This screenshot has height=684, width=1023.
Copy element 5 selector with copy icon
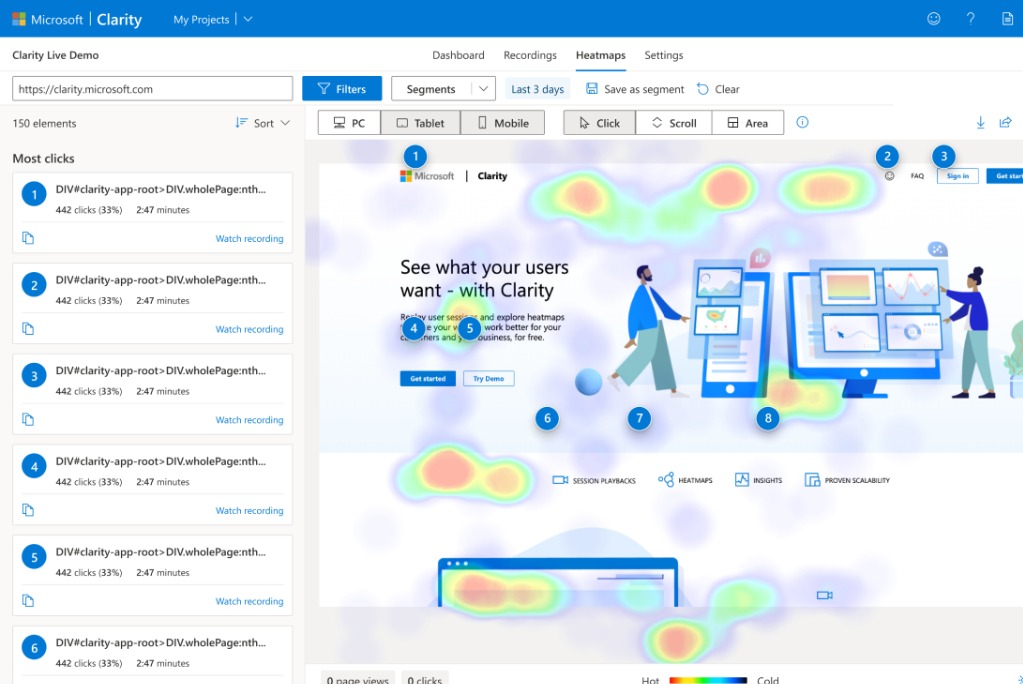click(x=28, y=601)
